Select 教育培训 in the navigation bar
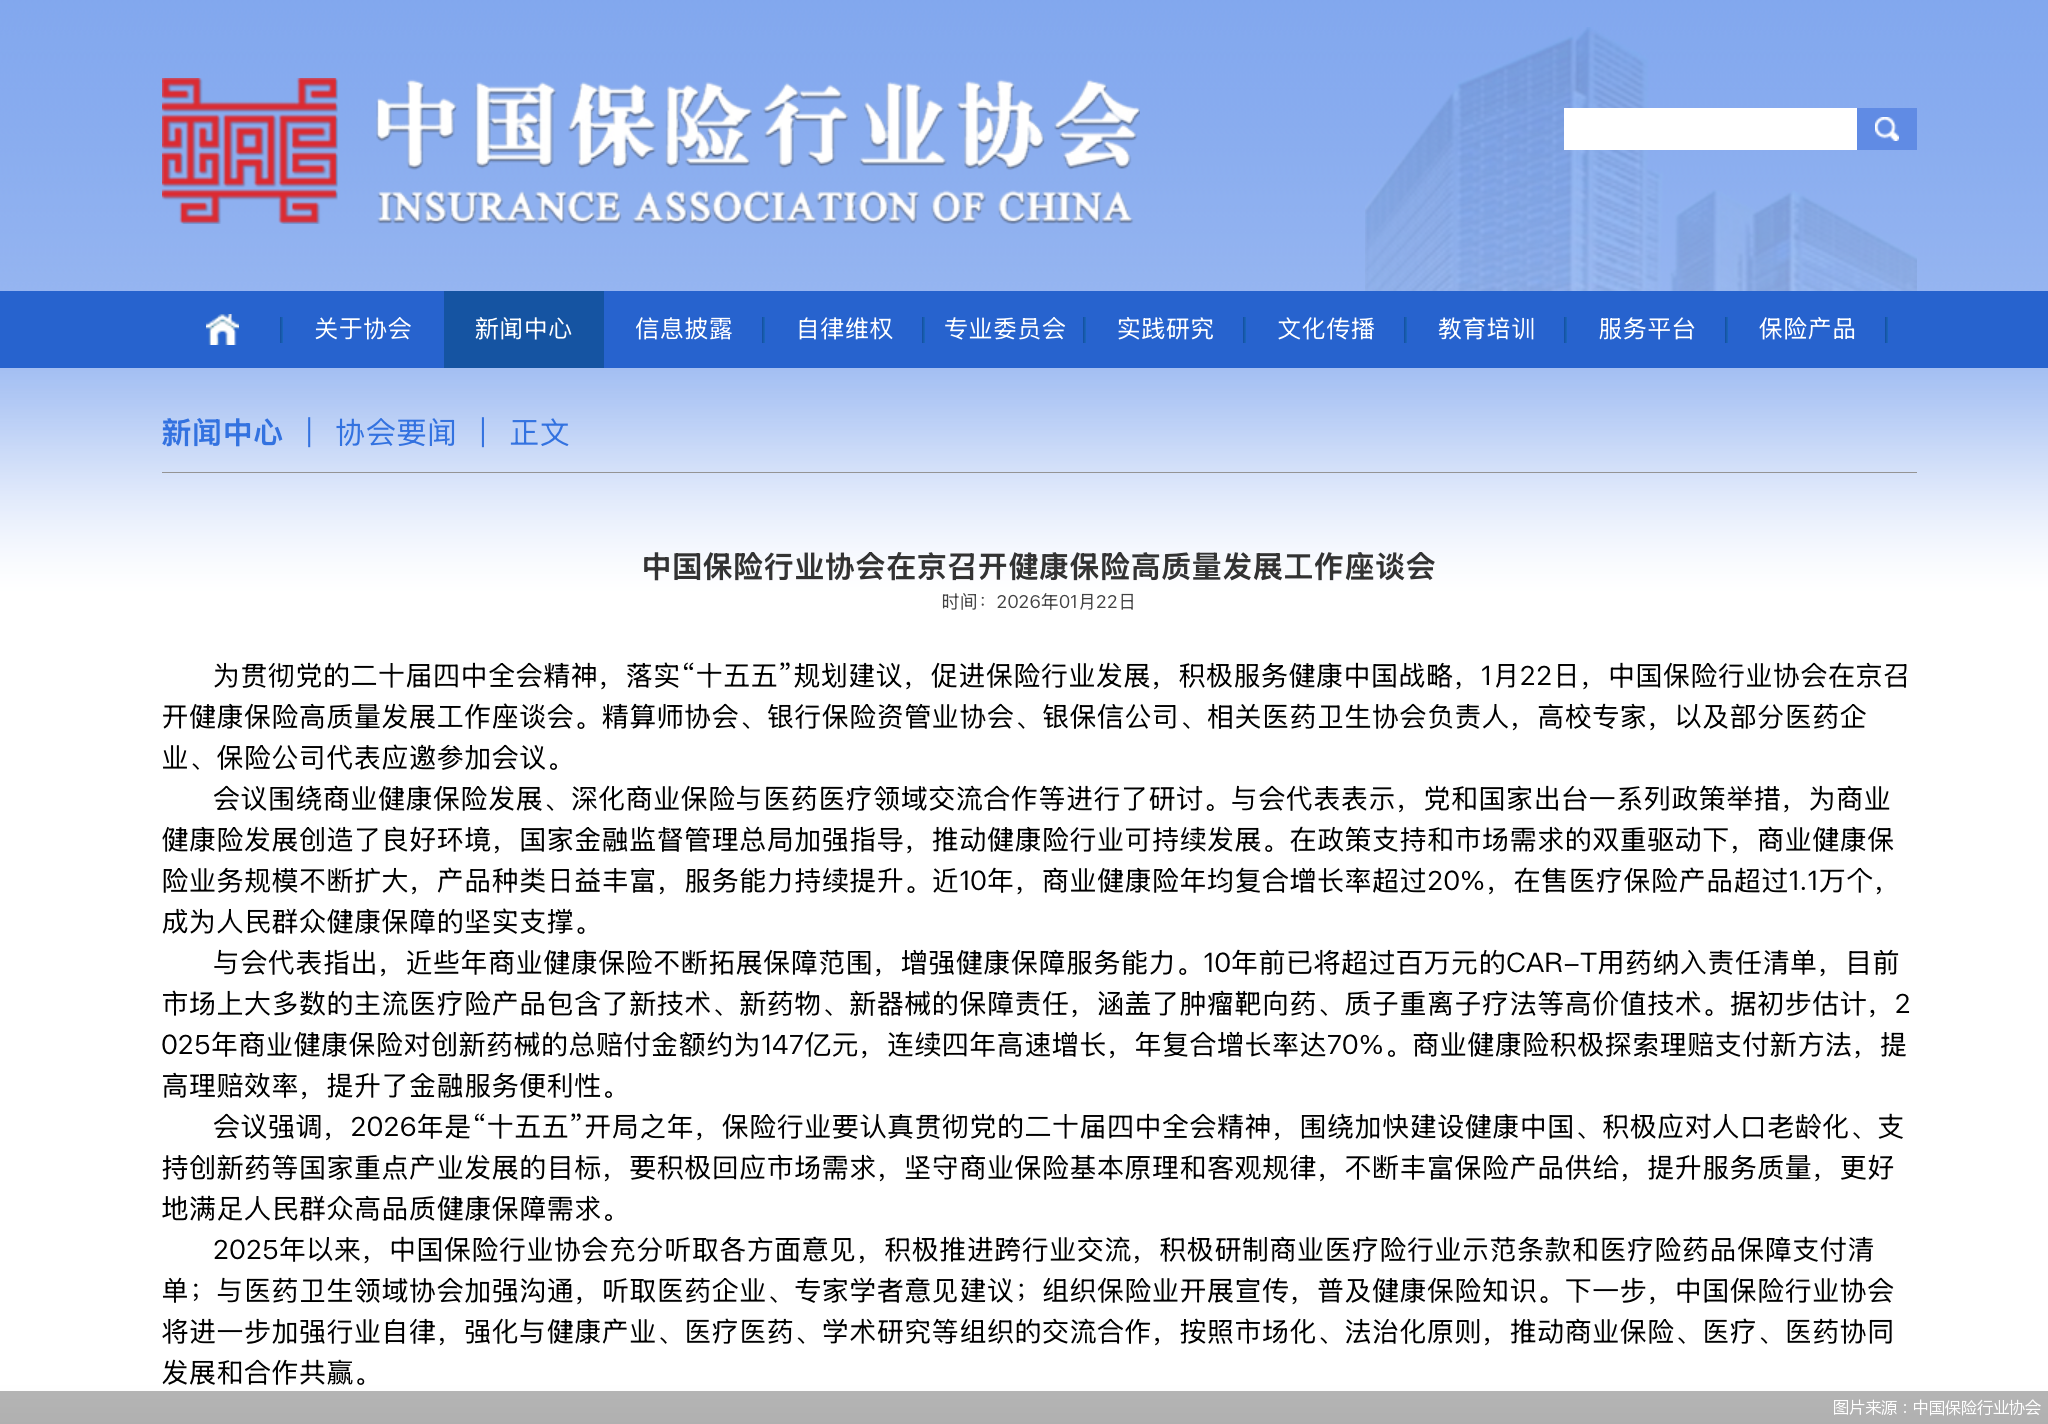 pos(1486,330)
